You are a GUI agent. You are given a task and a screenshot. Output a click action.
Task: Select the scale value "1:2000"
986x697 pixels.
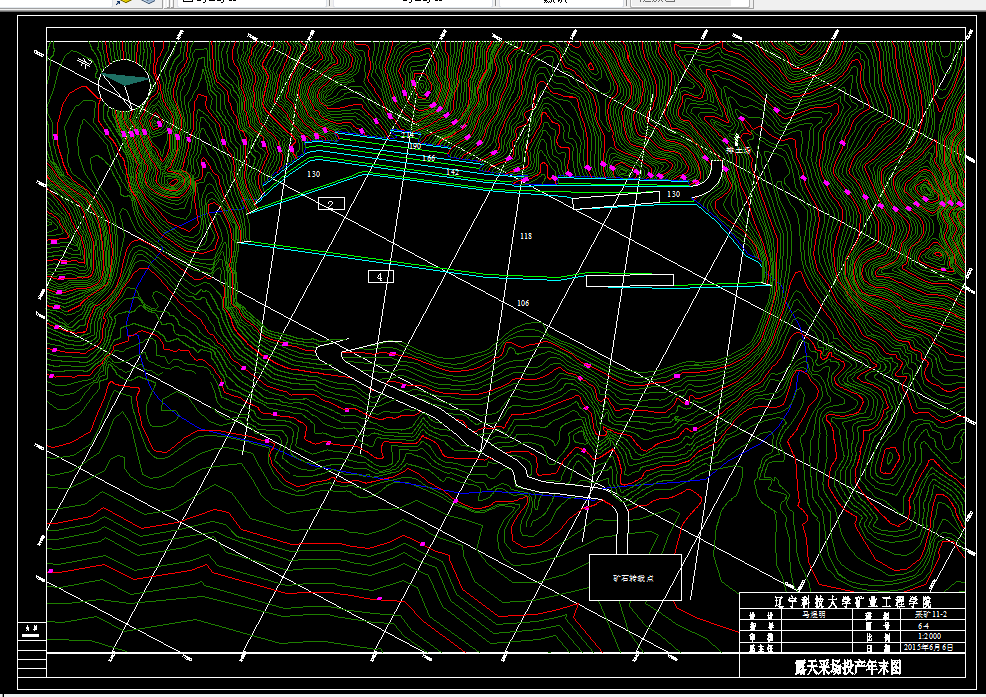pos(929,637)
